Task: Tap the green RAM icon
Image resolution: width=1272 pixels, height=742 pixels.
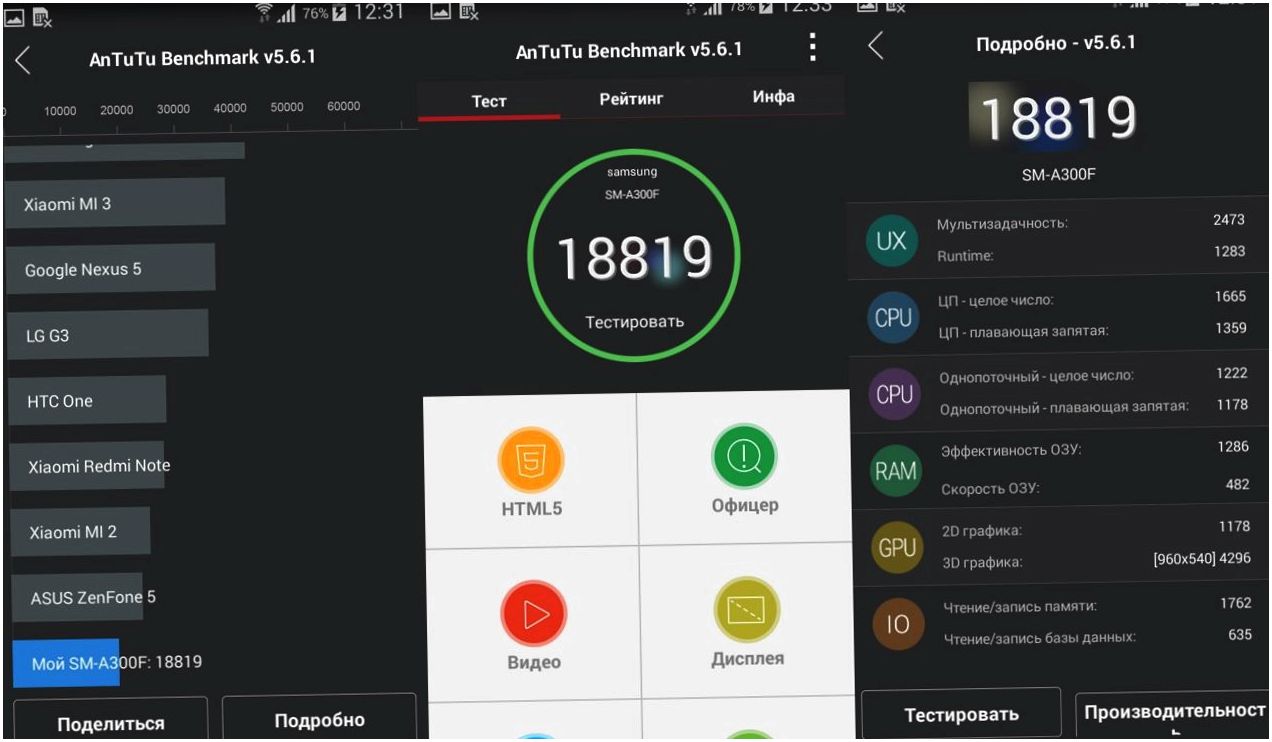Action: point(895,470)
